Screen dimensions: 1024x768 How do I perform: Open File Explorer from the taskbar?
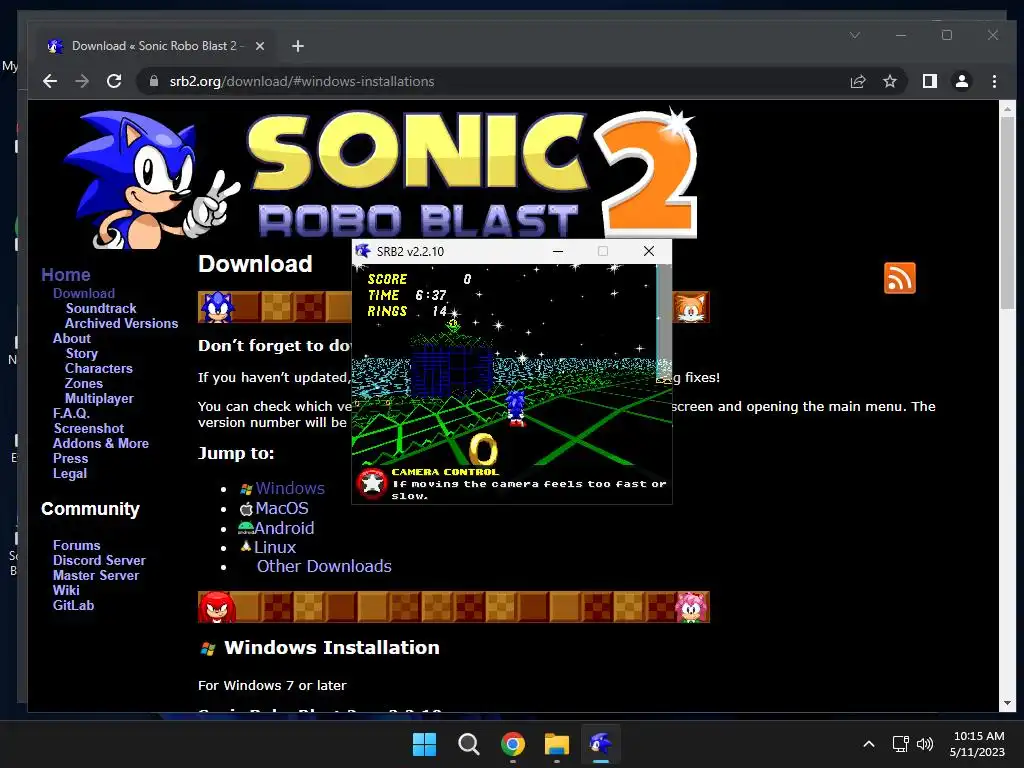click(x=556, y=744)
